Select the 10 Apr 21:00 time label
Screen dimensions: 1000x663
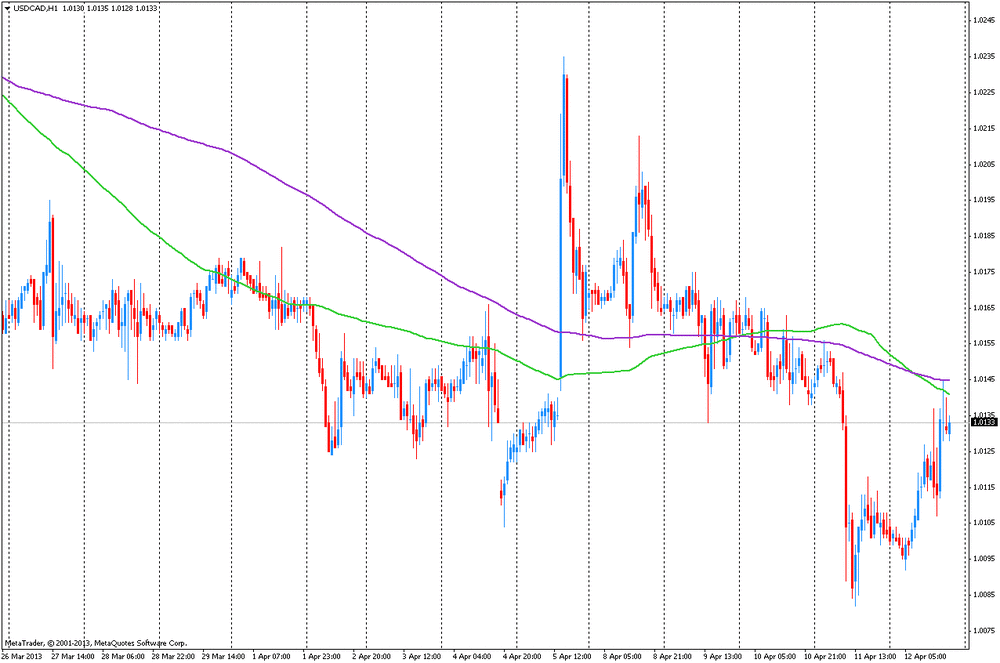pos(825,656)
